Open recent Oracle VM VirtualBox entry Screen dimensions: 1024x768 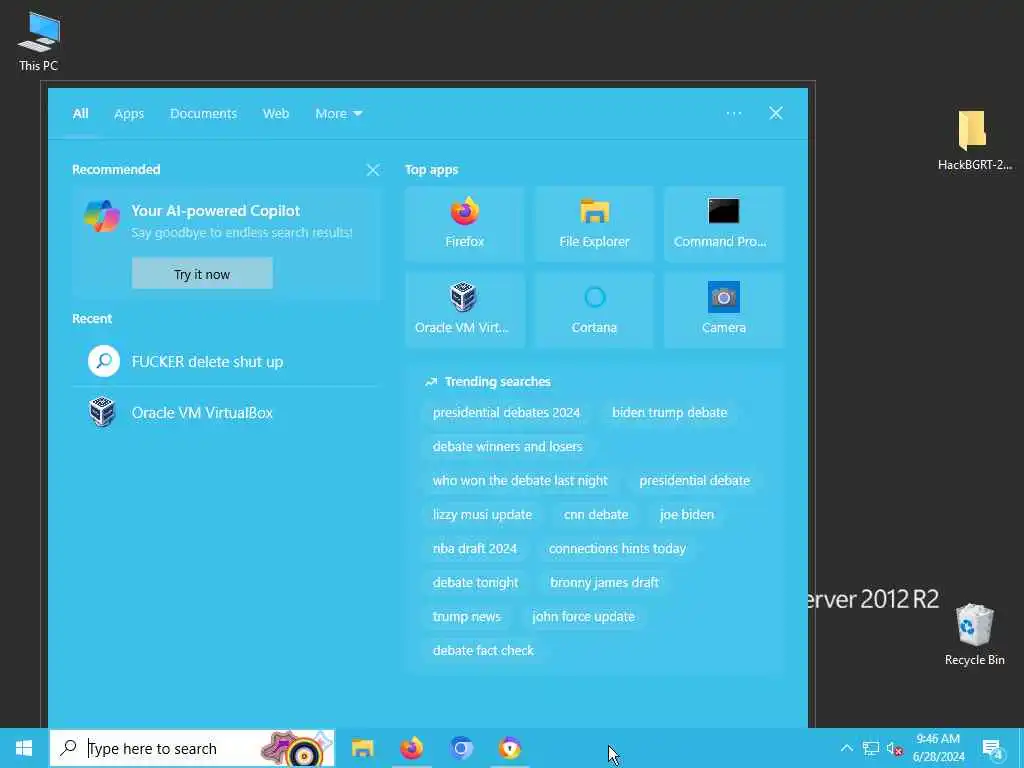coord(225,412)
